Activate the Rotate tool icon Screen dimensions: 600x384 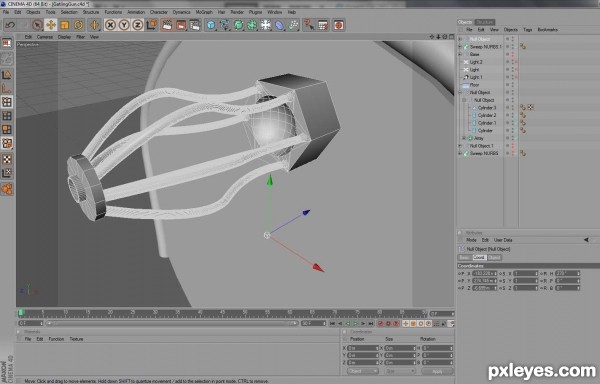tap(78, 25)
